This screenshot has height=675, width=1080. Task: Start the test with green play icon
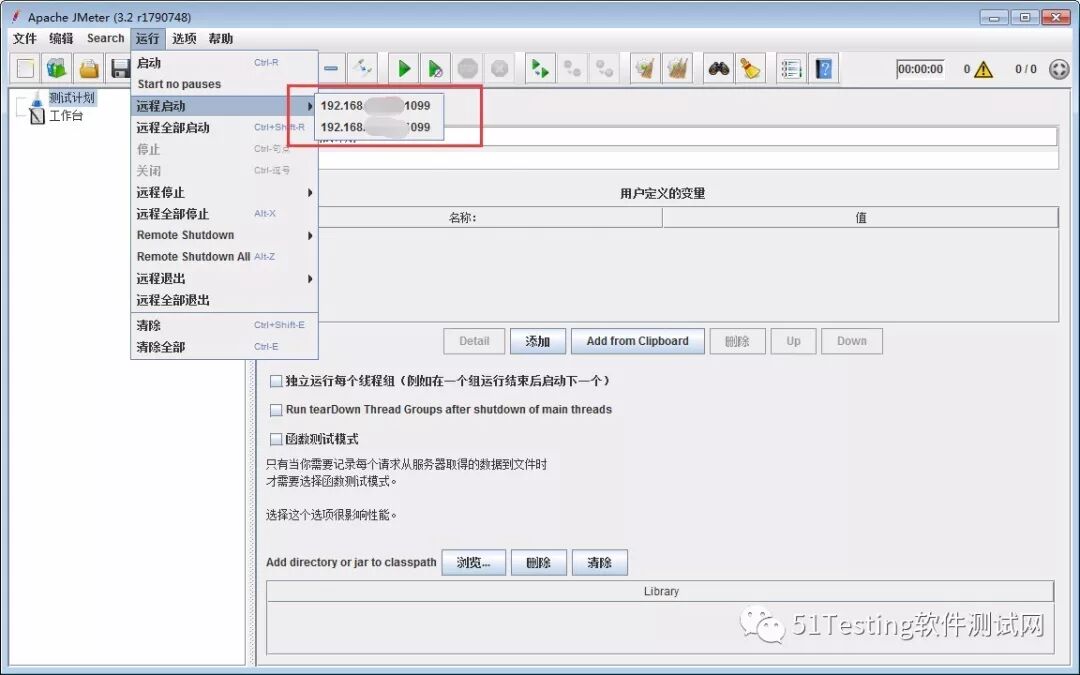click(x=404, y=68)
